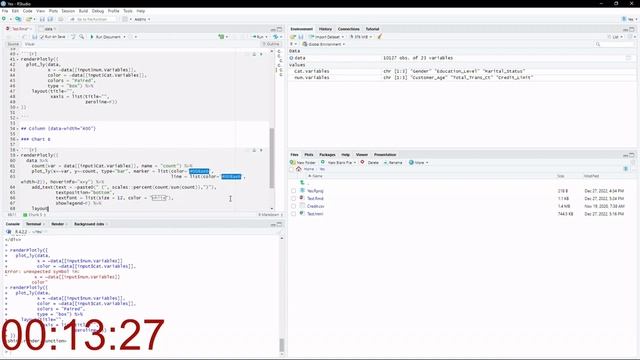Viewport: 640px width, 360px height.
Task: Click the New File icon in main toolbar
Action: pyautogui.click(x=4, y=19)
